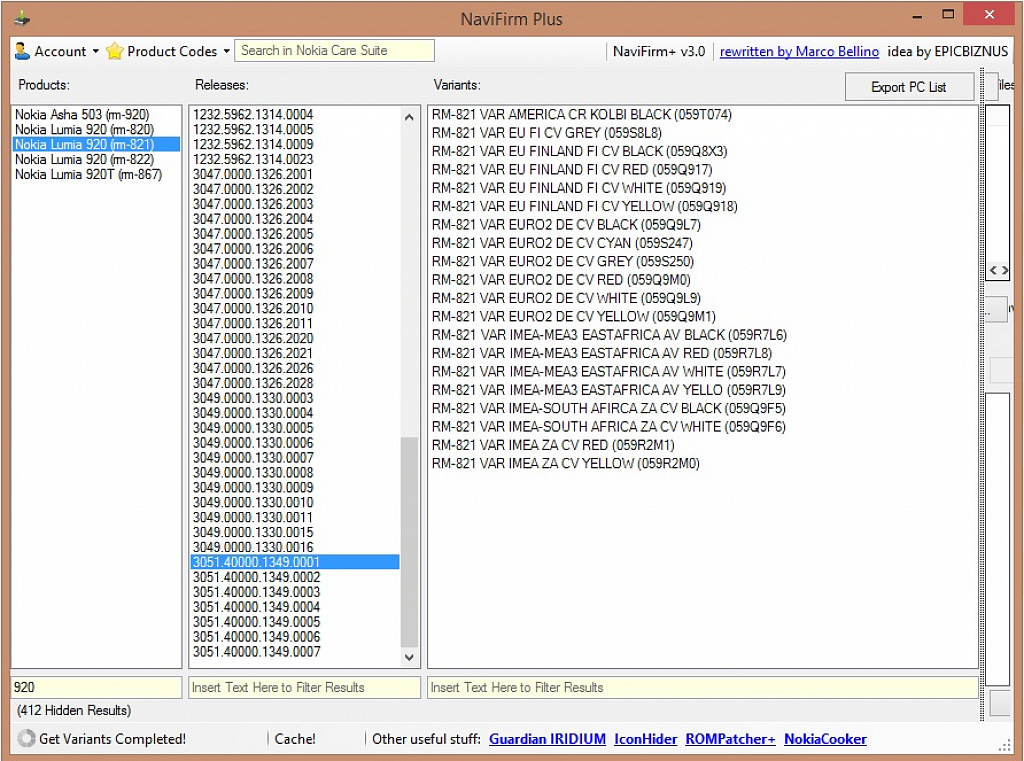Screen dimensions: 1024x761
Task: Select Nokia Lumia 920 (rm-821) product
Action: pos(96,144)
